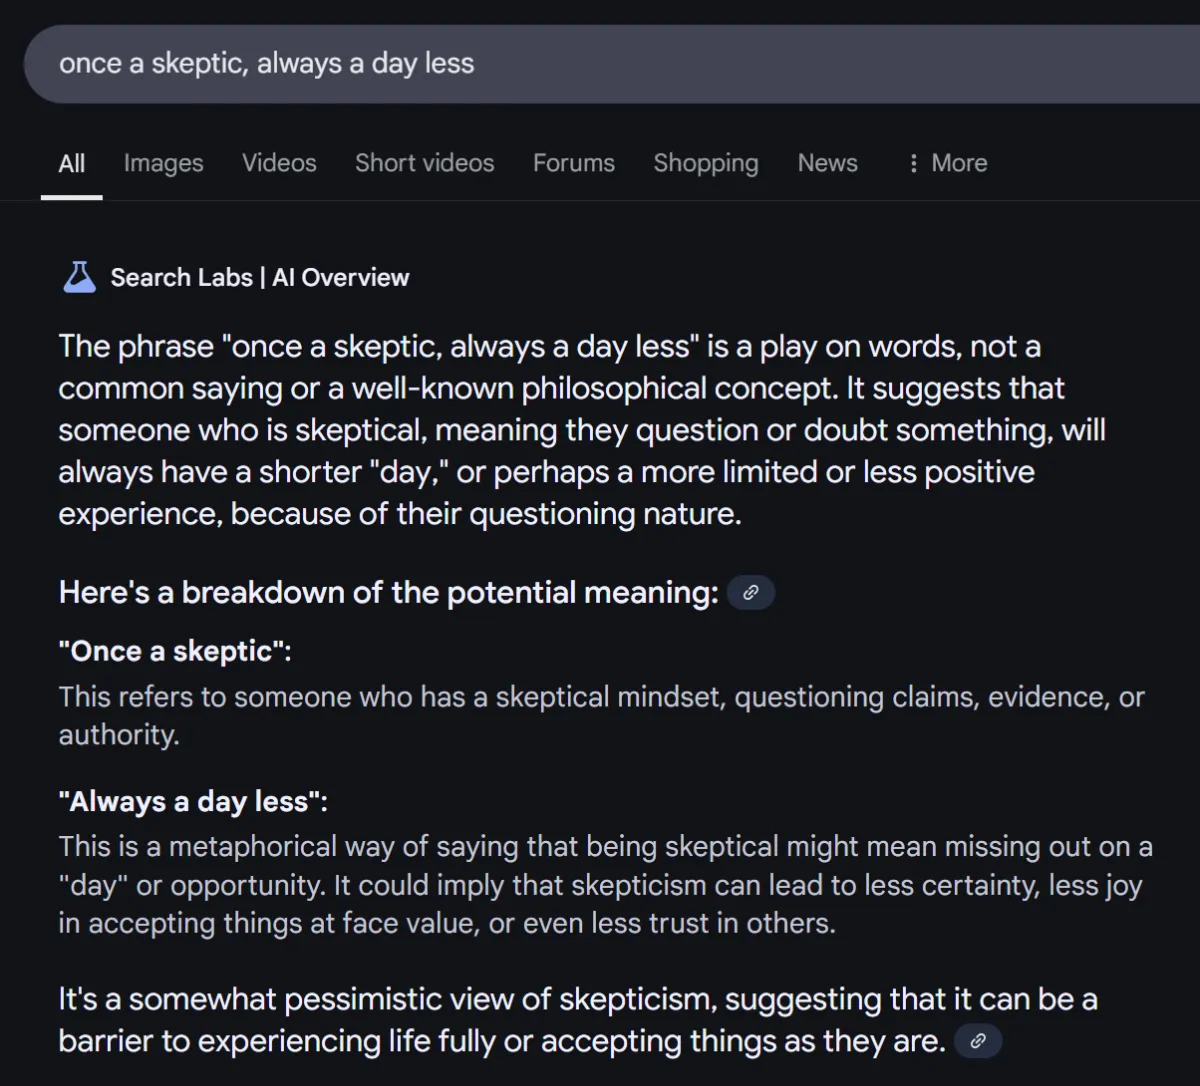Open the More search filters menu
Screen dimensions: 1200x1086
[x=946, y=163]
